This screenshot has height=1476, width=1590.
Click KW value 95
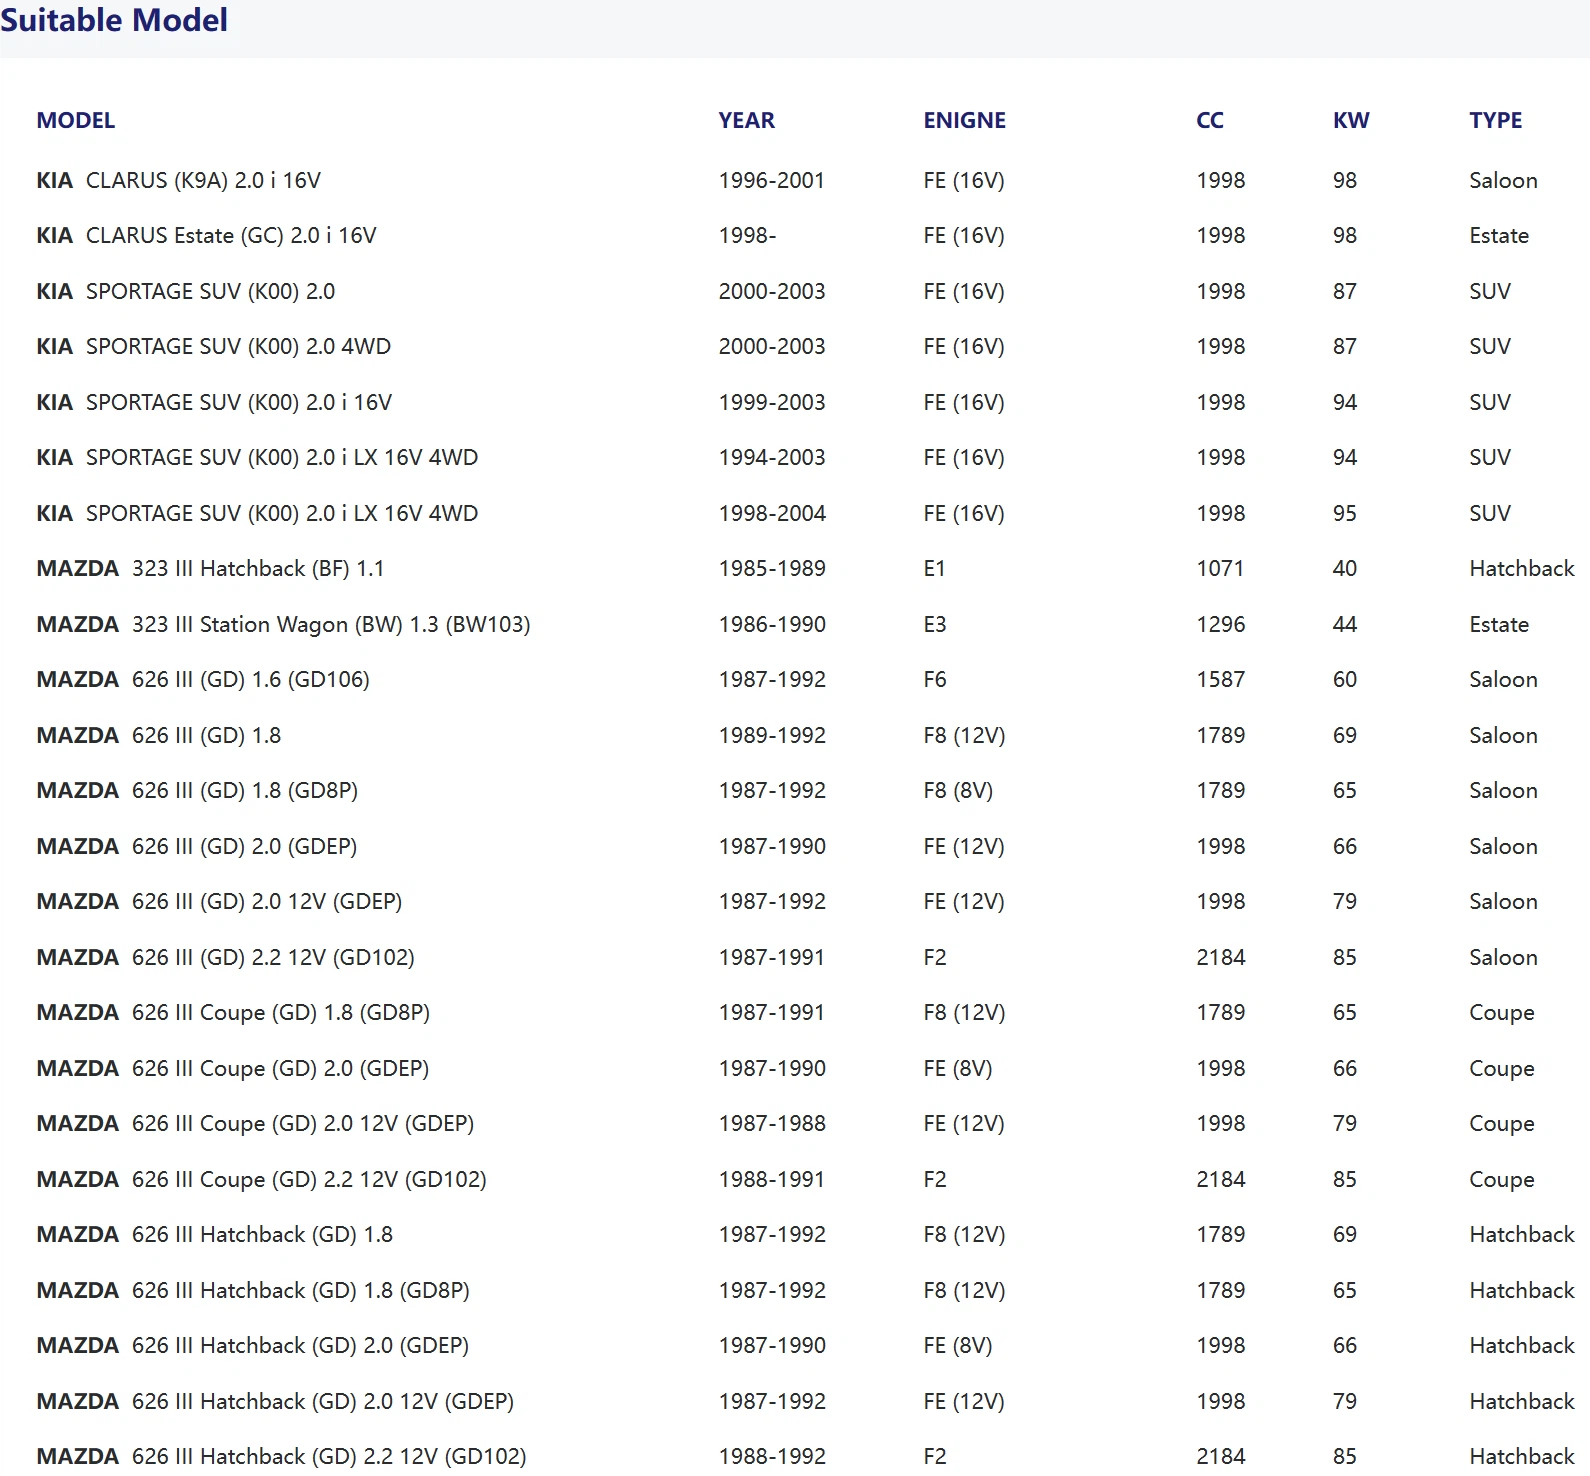point(1345,513)
